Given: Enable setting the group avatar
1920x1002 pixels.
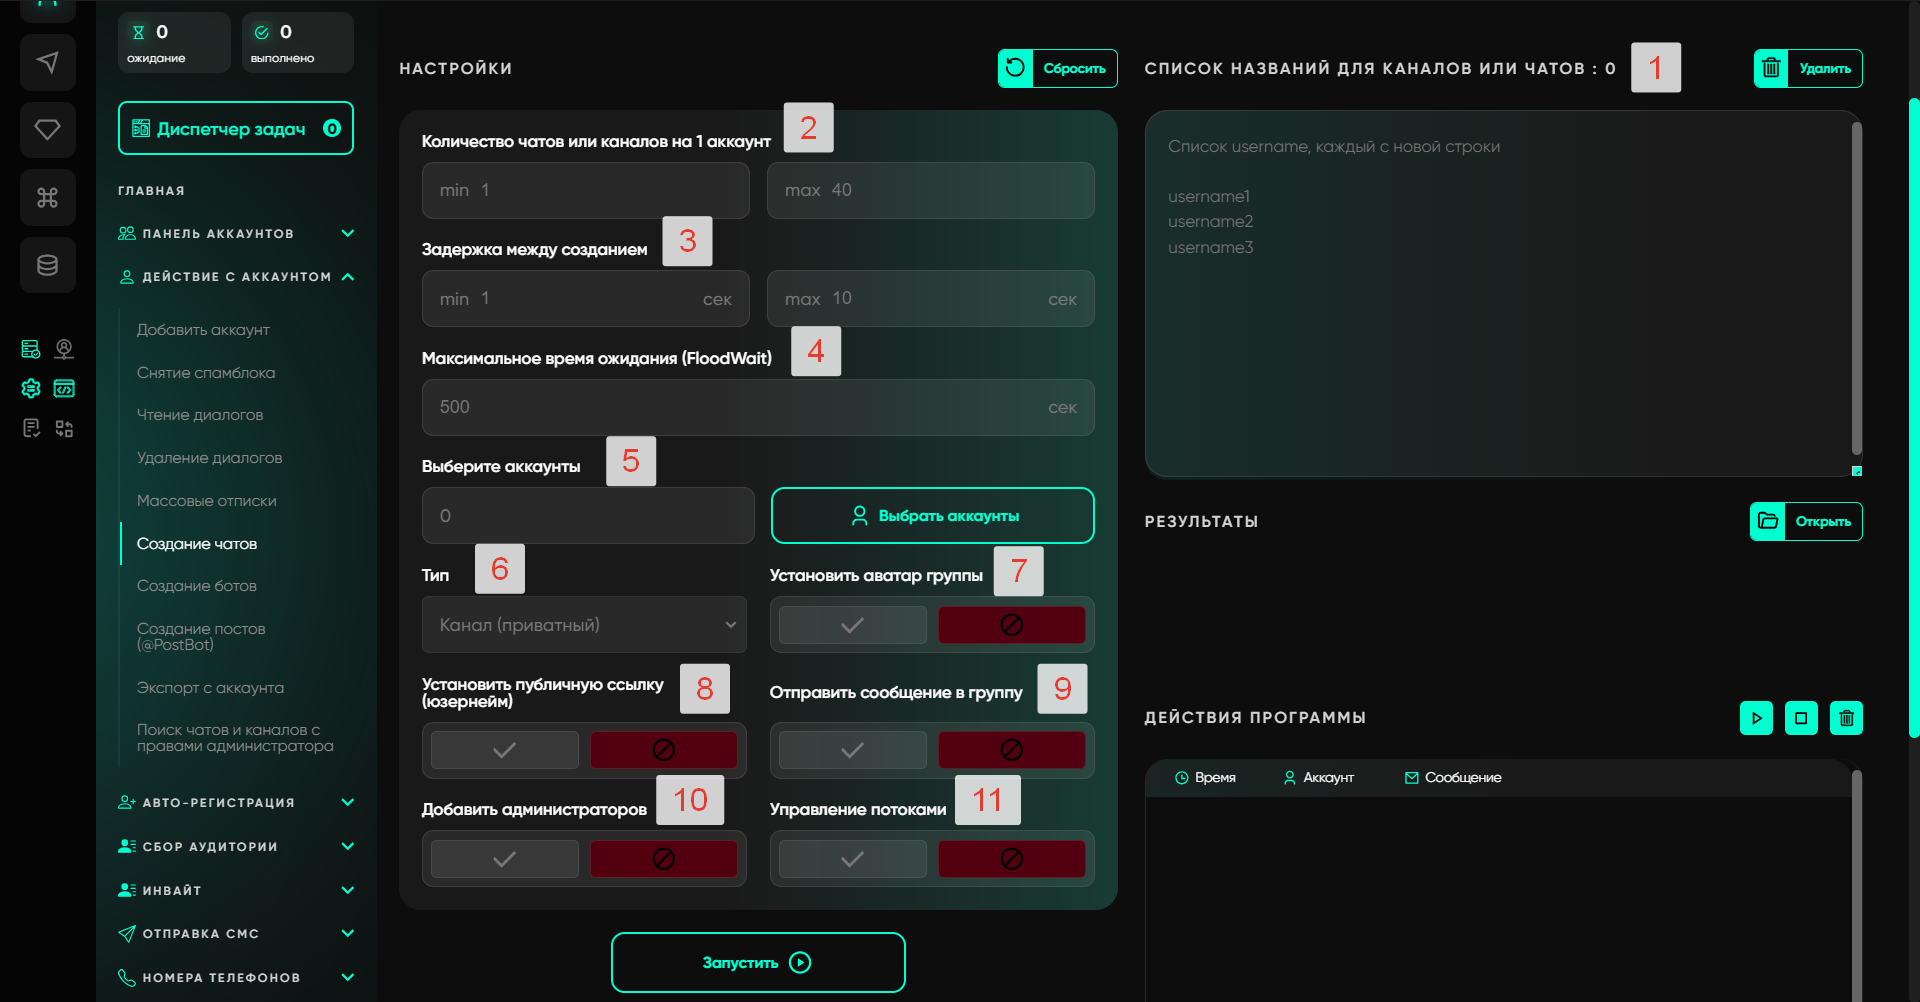Looking at the screenshot, I should [x=852, y=625].
